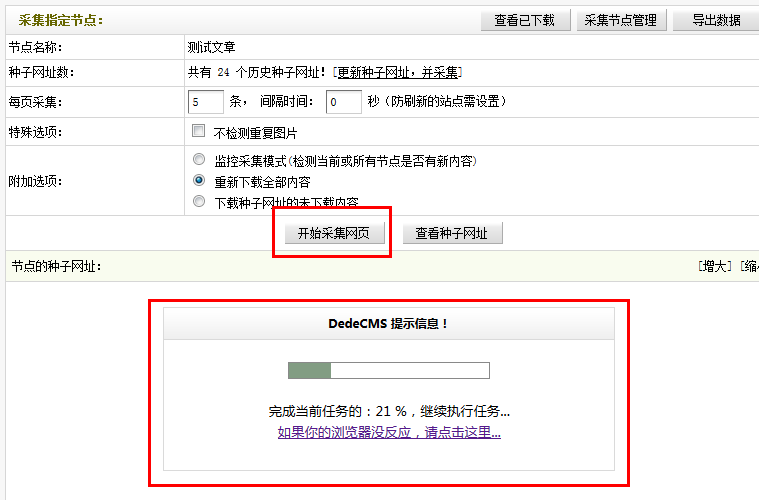Click the task progress bar

(x=388, y=370)
